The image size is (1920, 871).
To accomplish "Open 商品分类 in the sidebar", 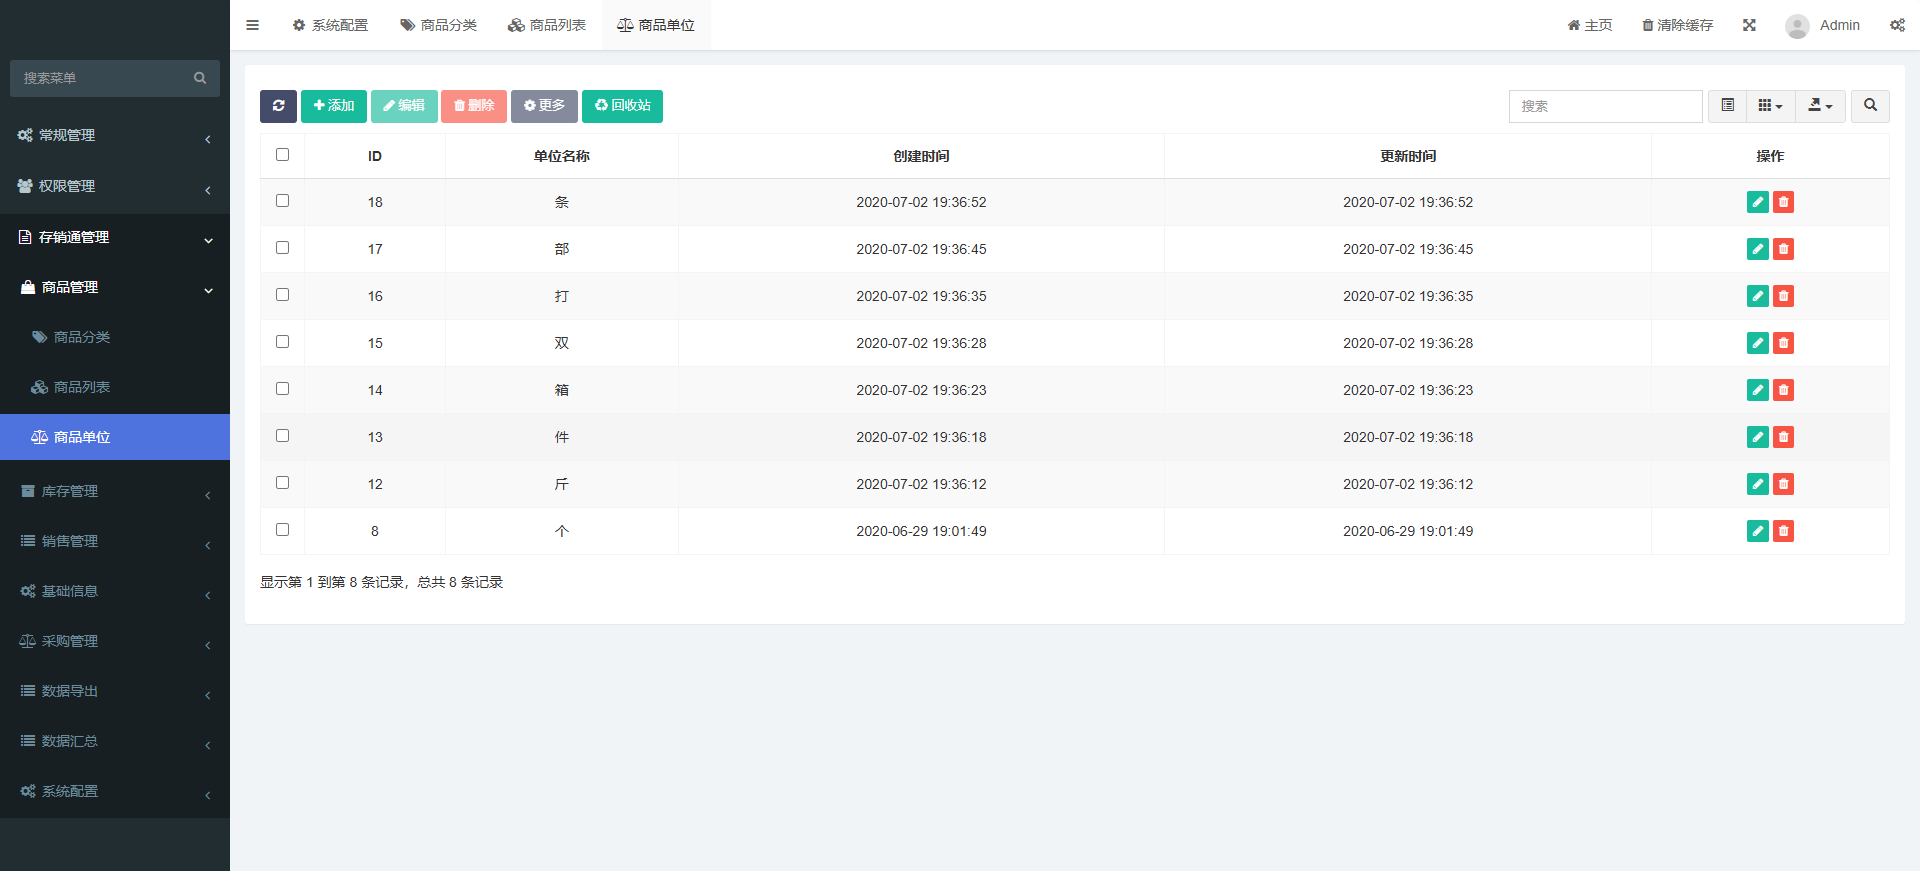I will [x=82, y=337].
